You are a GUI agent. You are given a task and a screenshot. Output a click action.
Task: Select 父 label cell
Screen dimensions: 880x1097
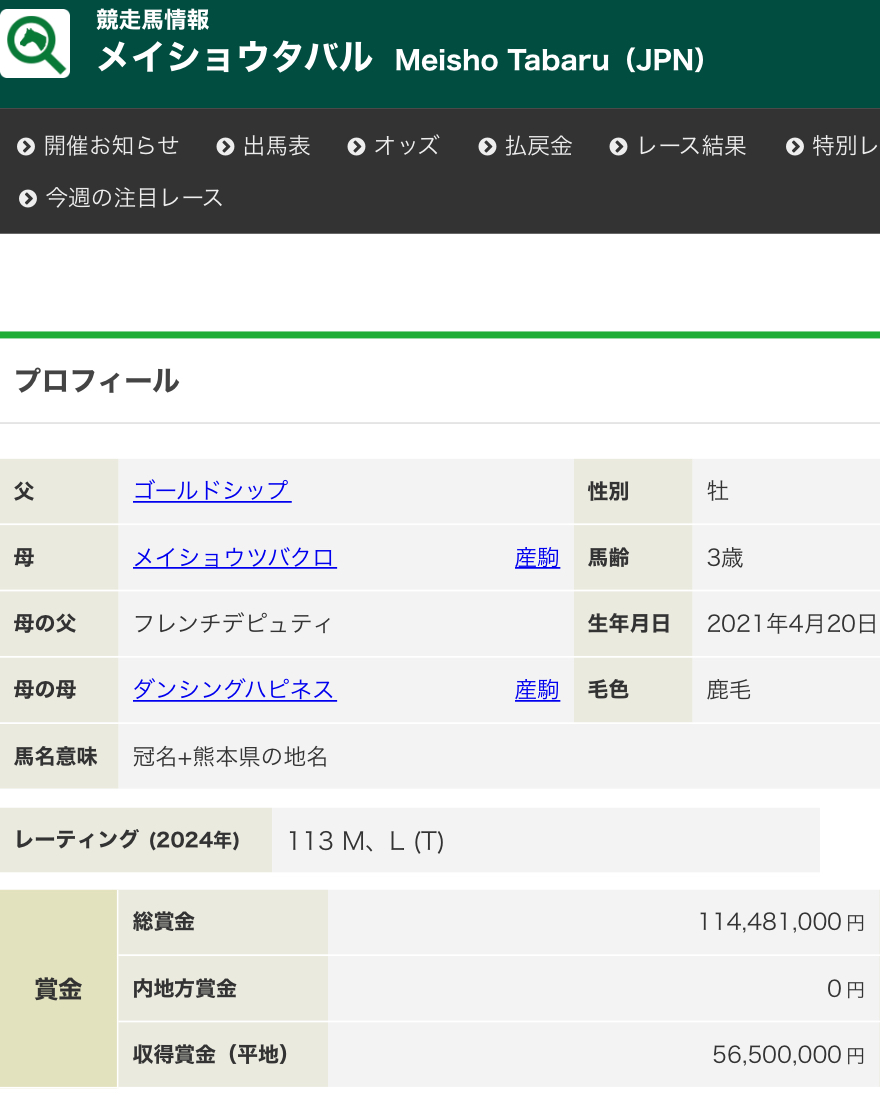[x=59, y=491]
